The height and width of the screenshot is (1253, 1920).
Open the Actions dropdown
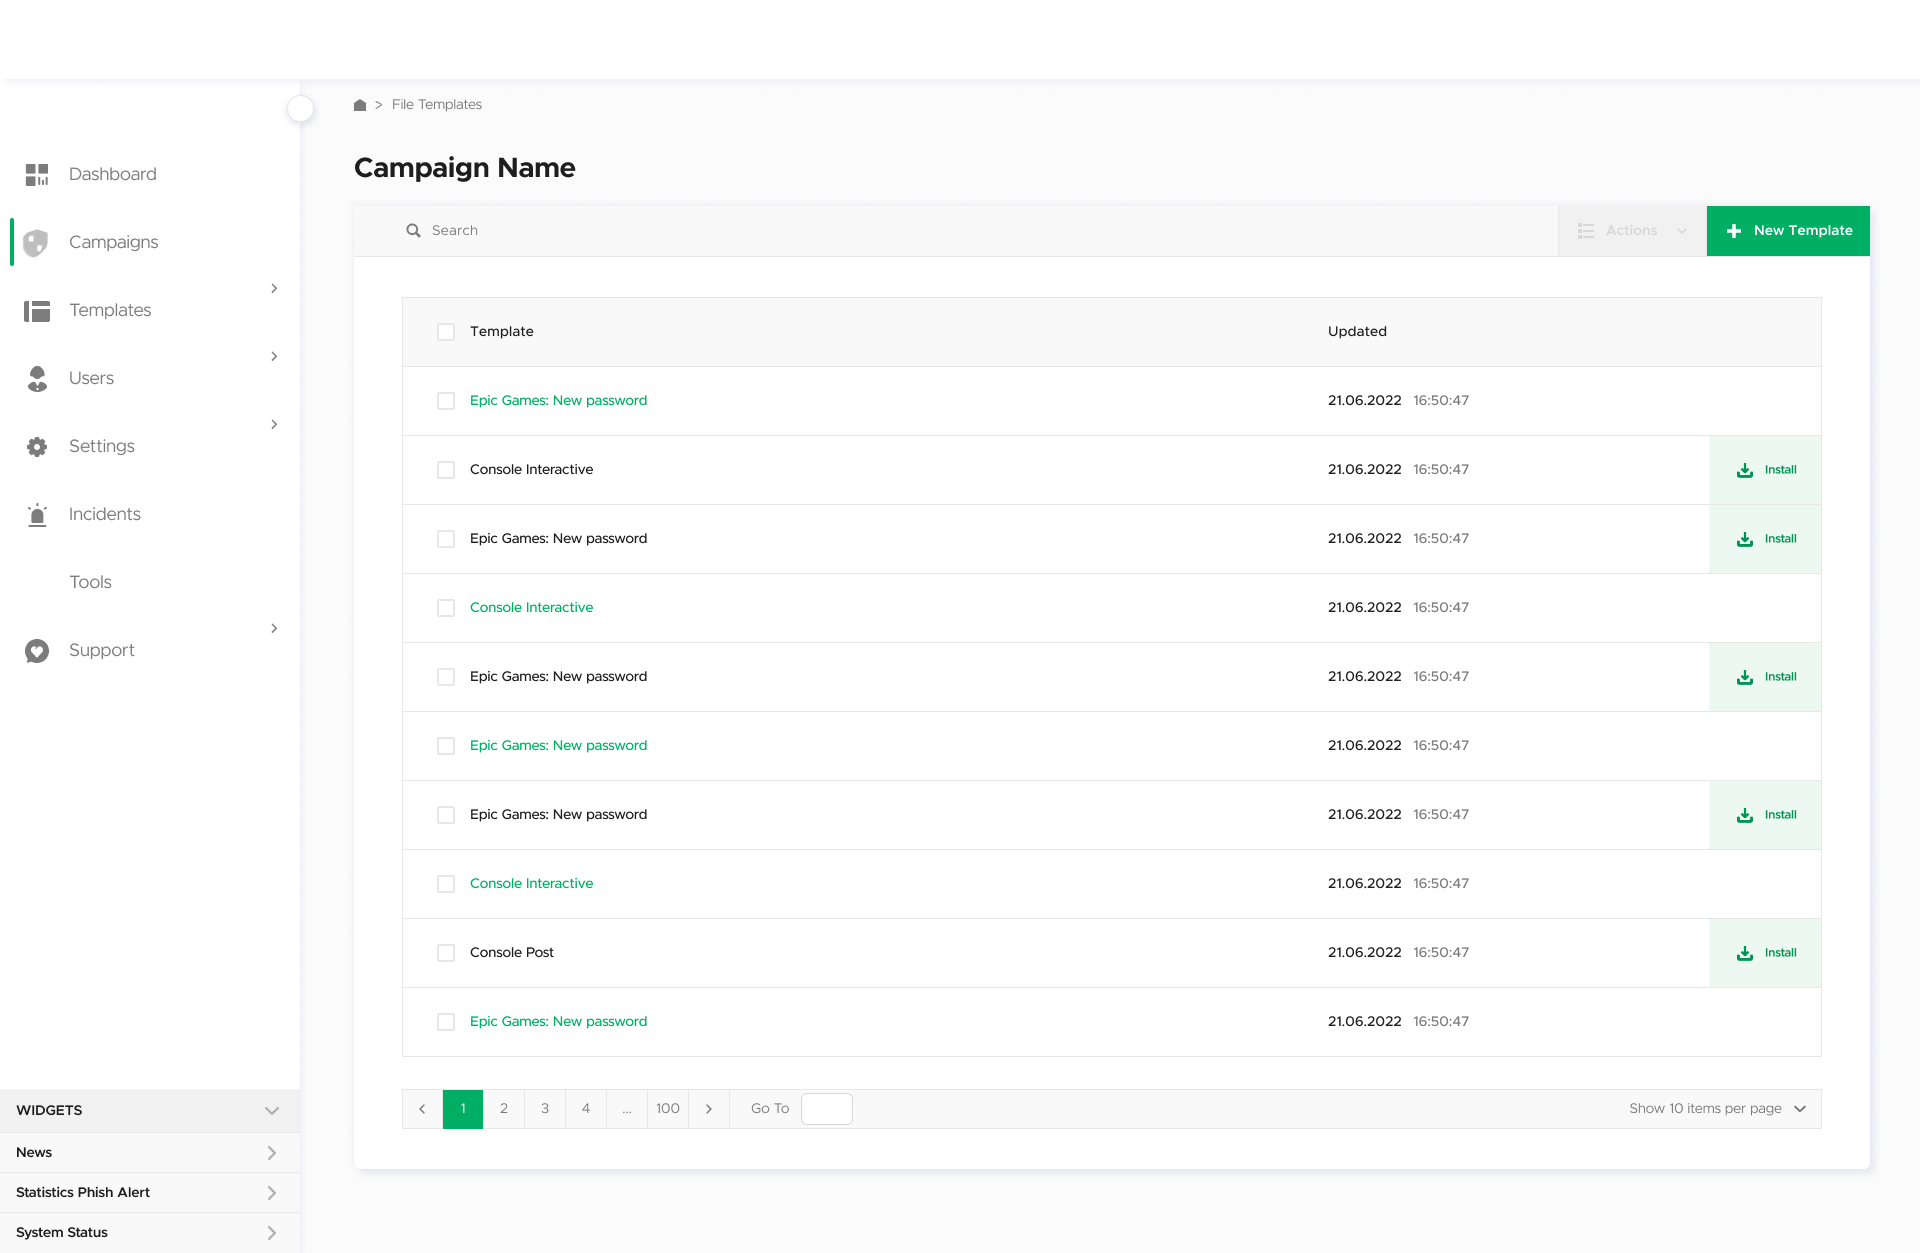click(x=1632, y=231)
